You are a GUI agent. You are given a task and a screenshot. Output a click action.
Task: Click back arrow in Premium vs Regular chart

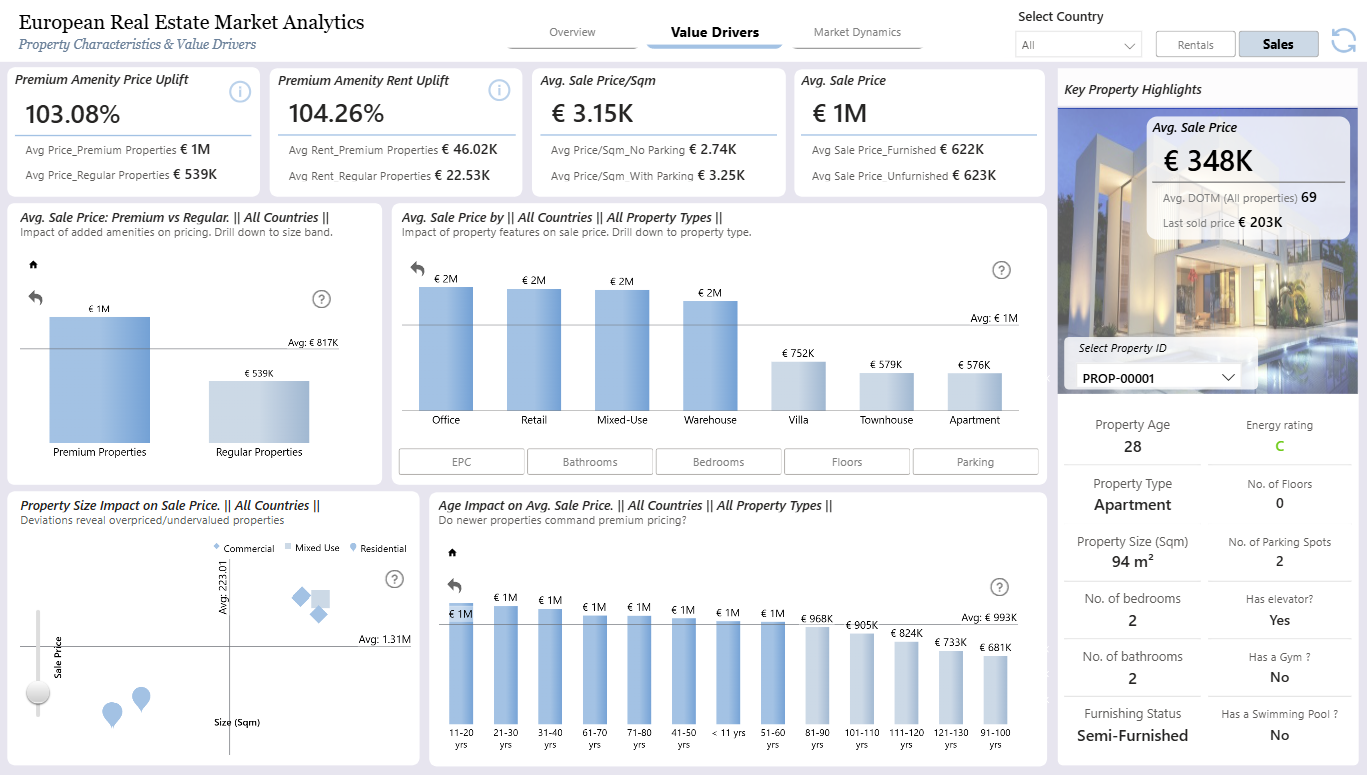36,298
